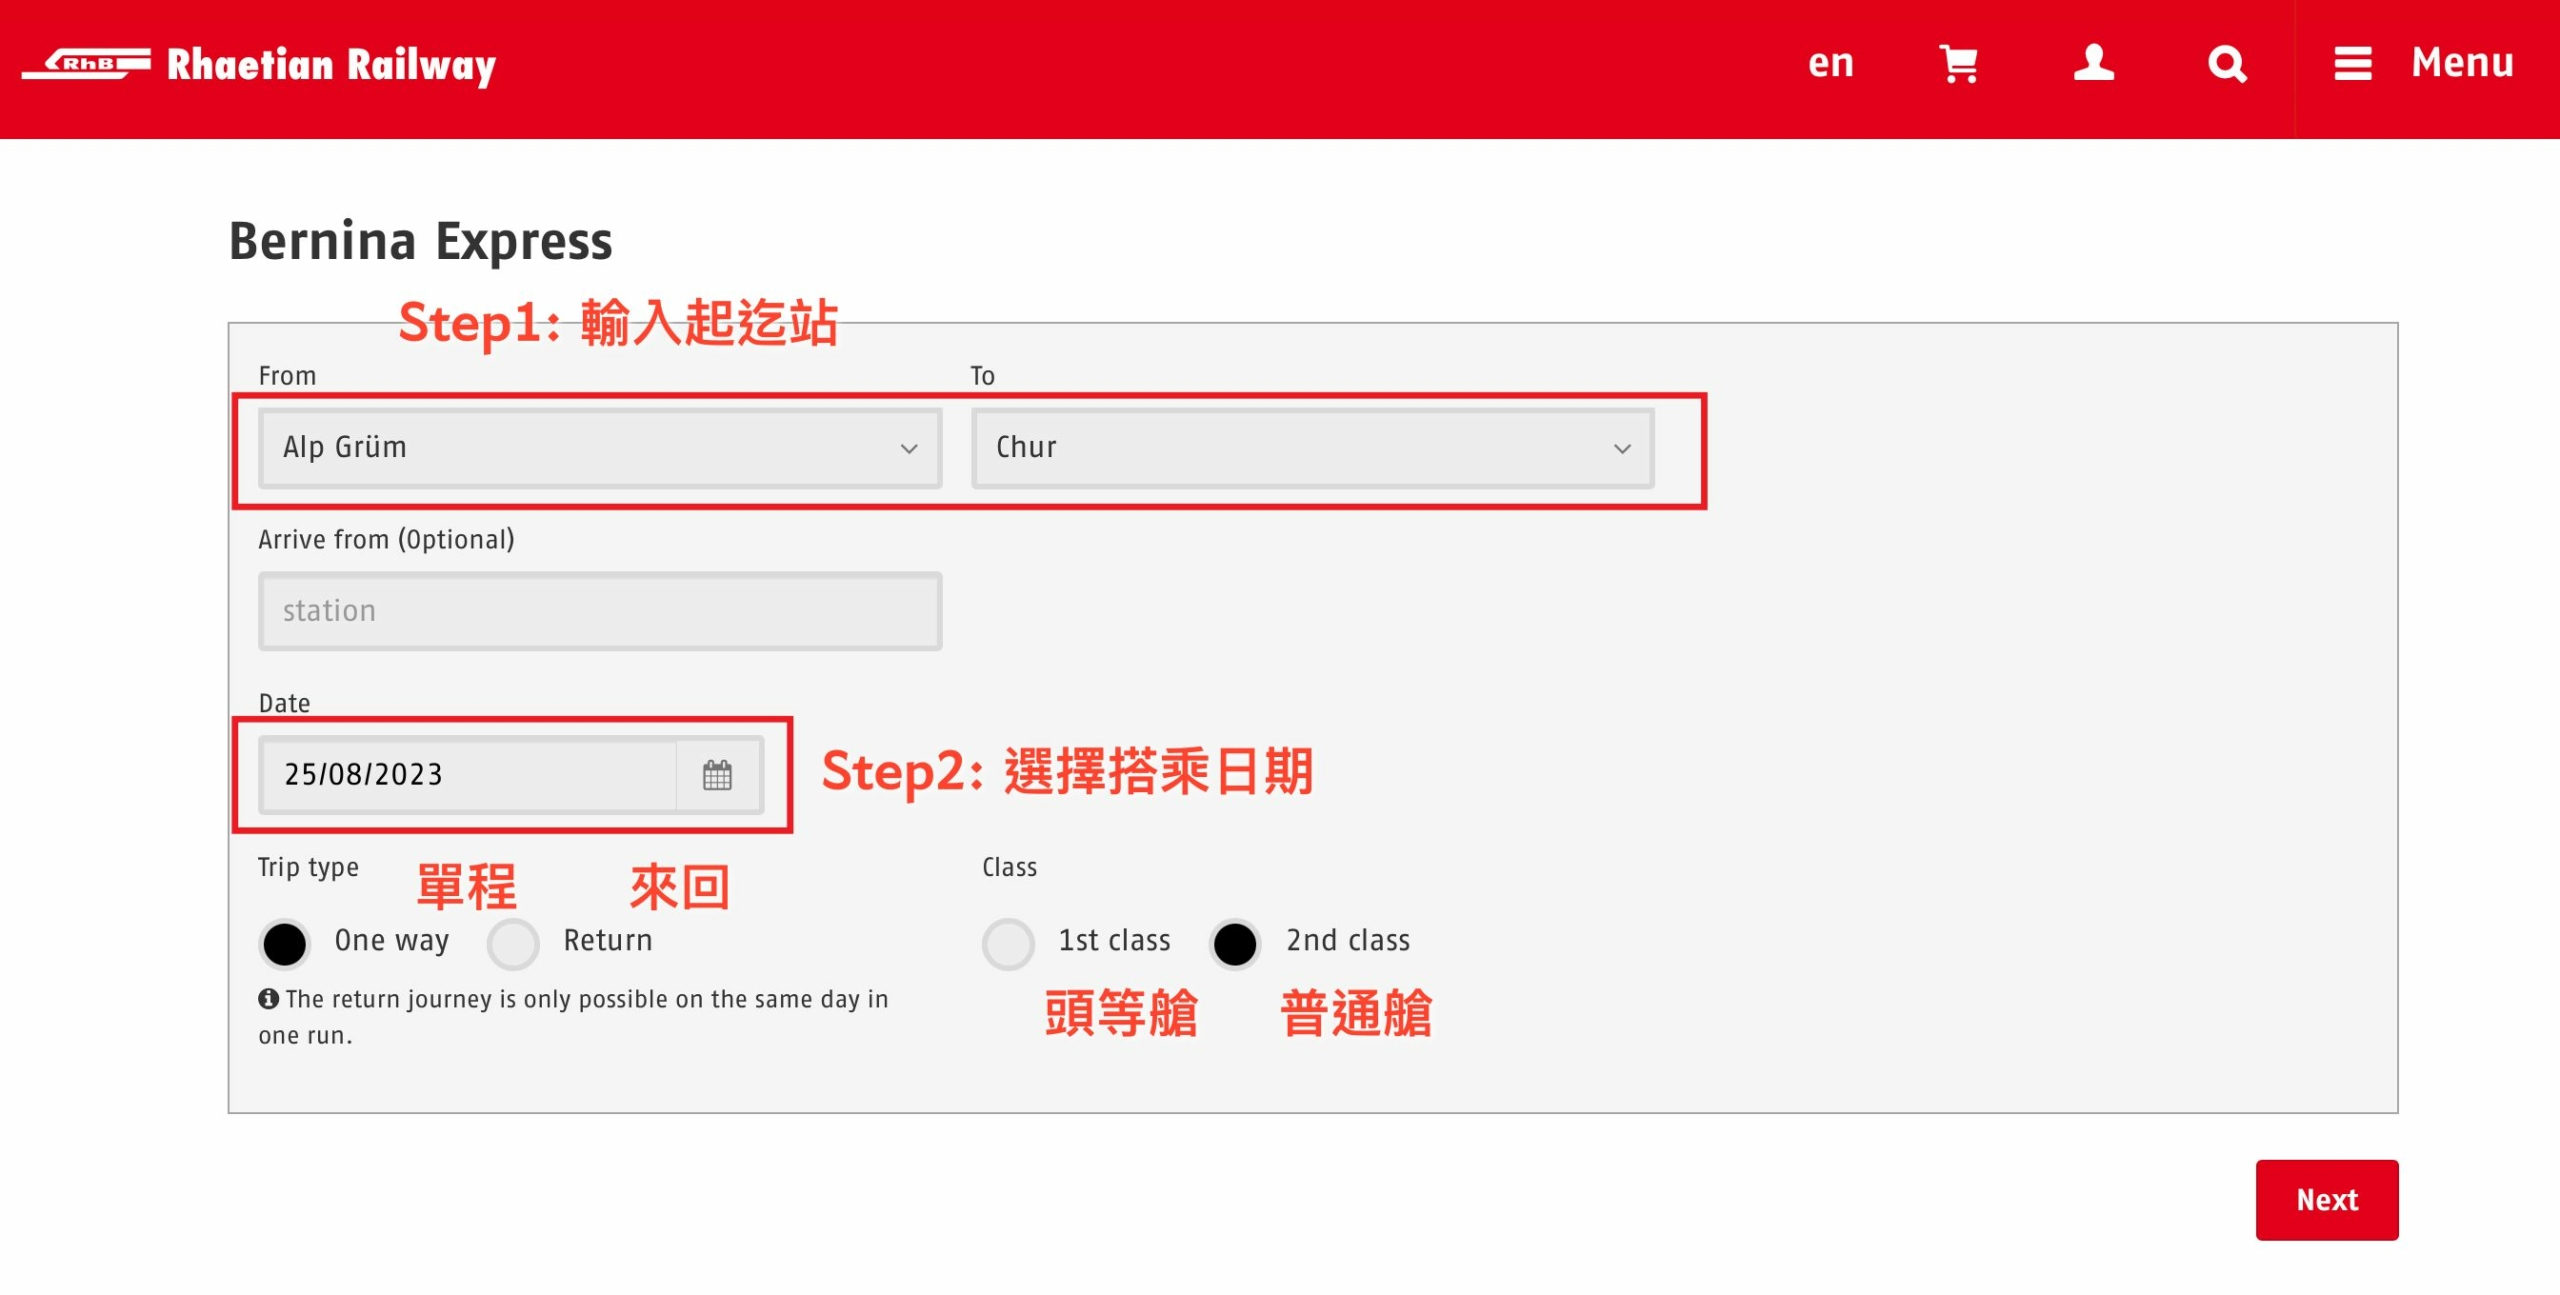
Task: Click the 2nd class selected toggle
Action: (x=1239, y=942)
